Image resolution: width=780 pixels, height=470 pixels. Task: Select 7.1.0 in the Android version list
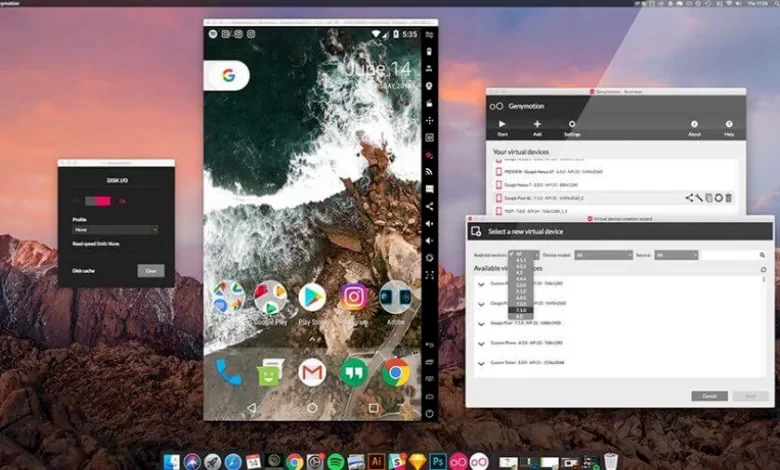521,311
